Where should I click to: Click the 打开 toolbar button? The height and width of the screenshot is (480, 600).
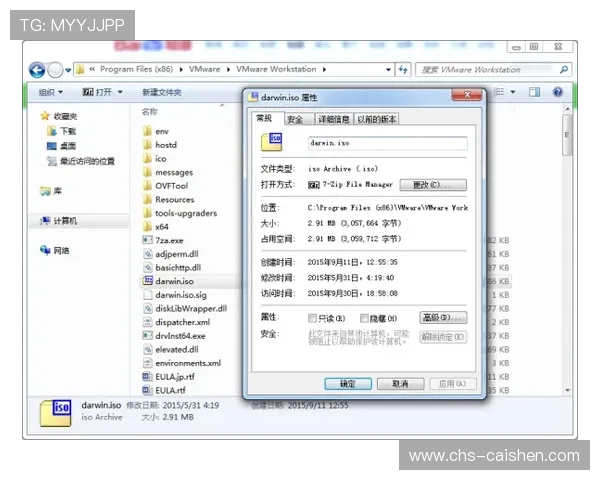97,92
